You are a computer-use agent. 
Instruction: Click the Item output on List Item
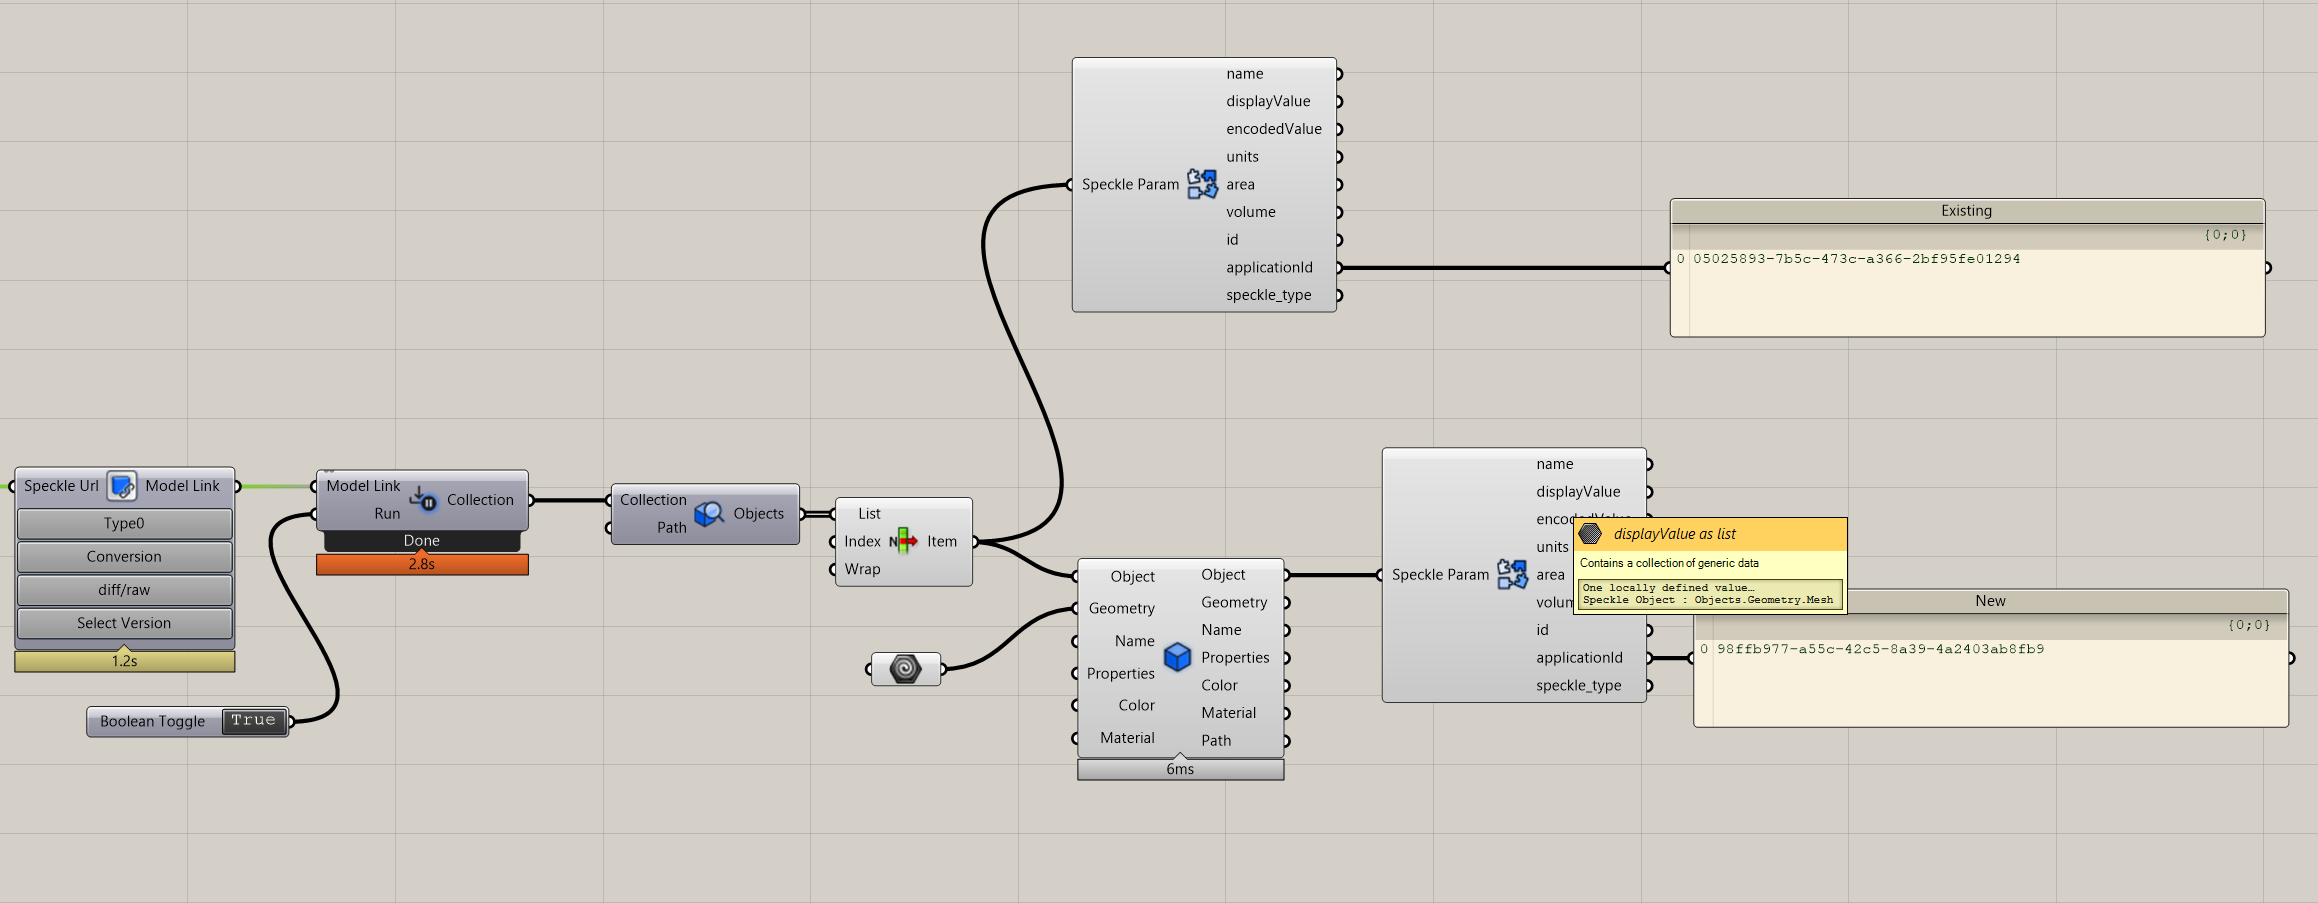[x=941, y=541]
